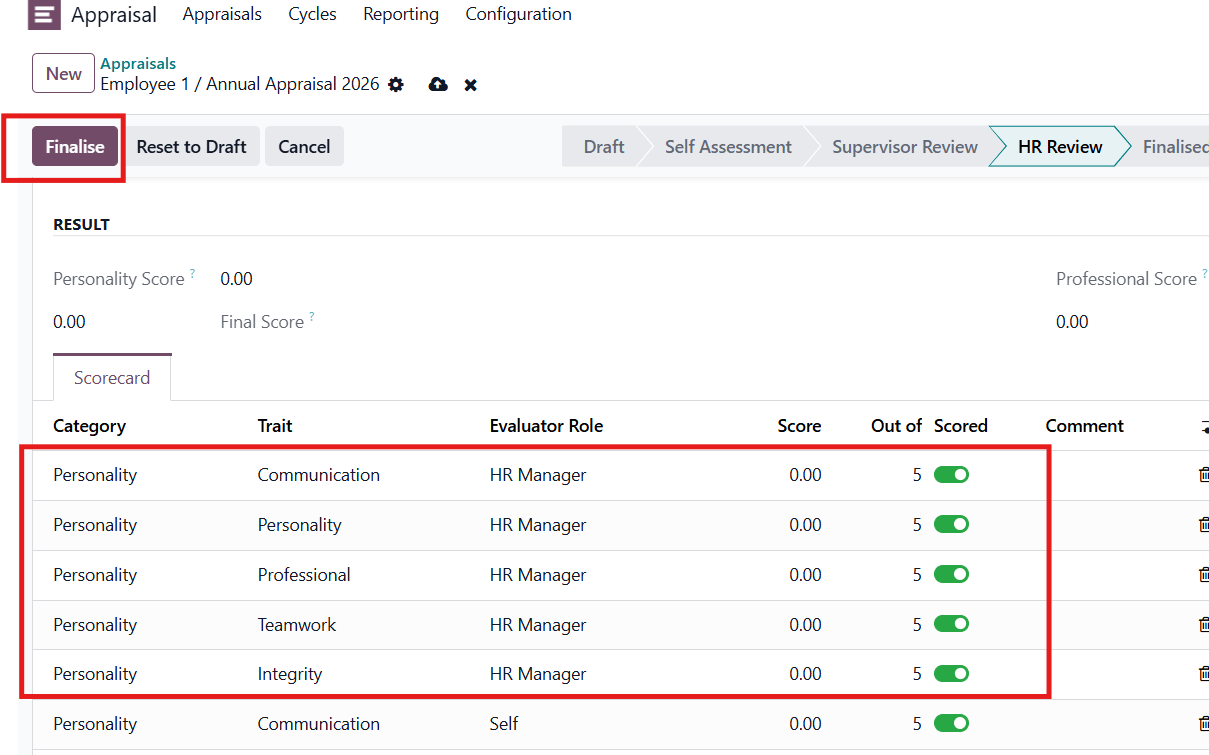This screenshot has height=755, width=1209.
Task: Delete the Communication Self row
Action: (1203, 724)
